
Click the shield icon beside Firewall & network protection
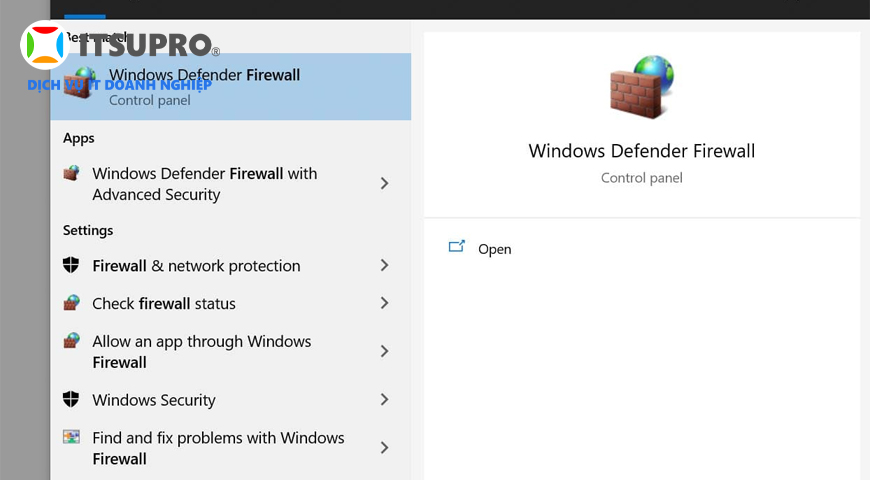pos(71,265)
